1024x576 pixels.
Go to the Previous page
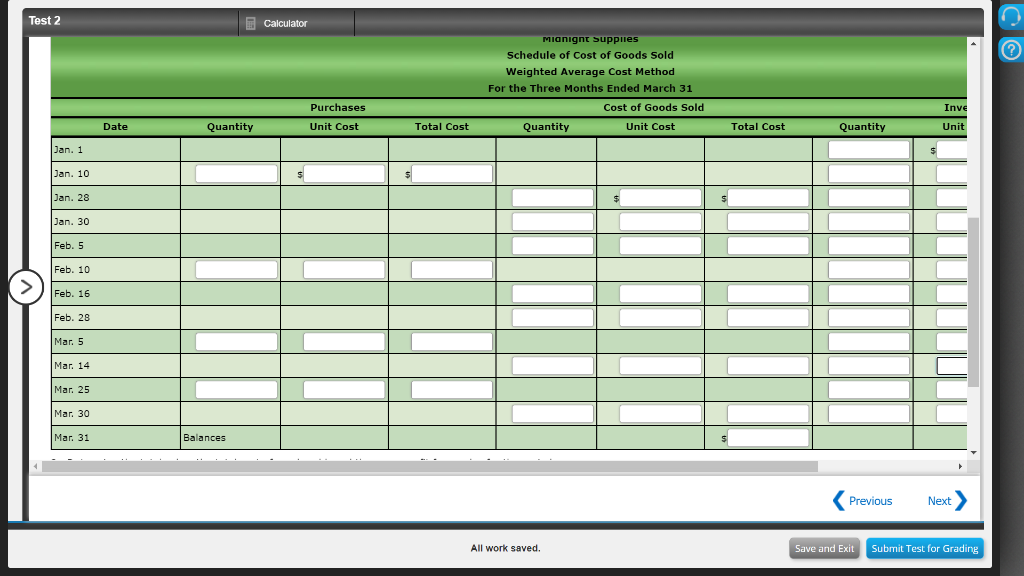(x=866, y=500)
